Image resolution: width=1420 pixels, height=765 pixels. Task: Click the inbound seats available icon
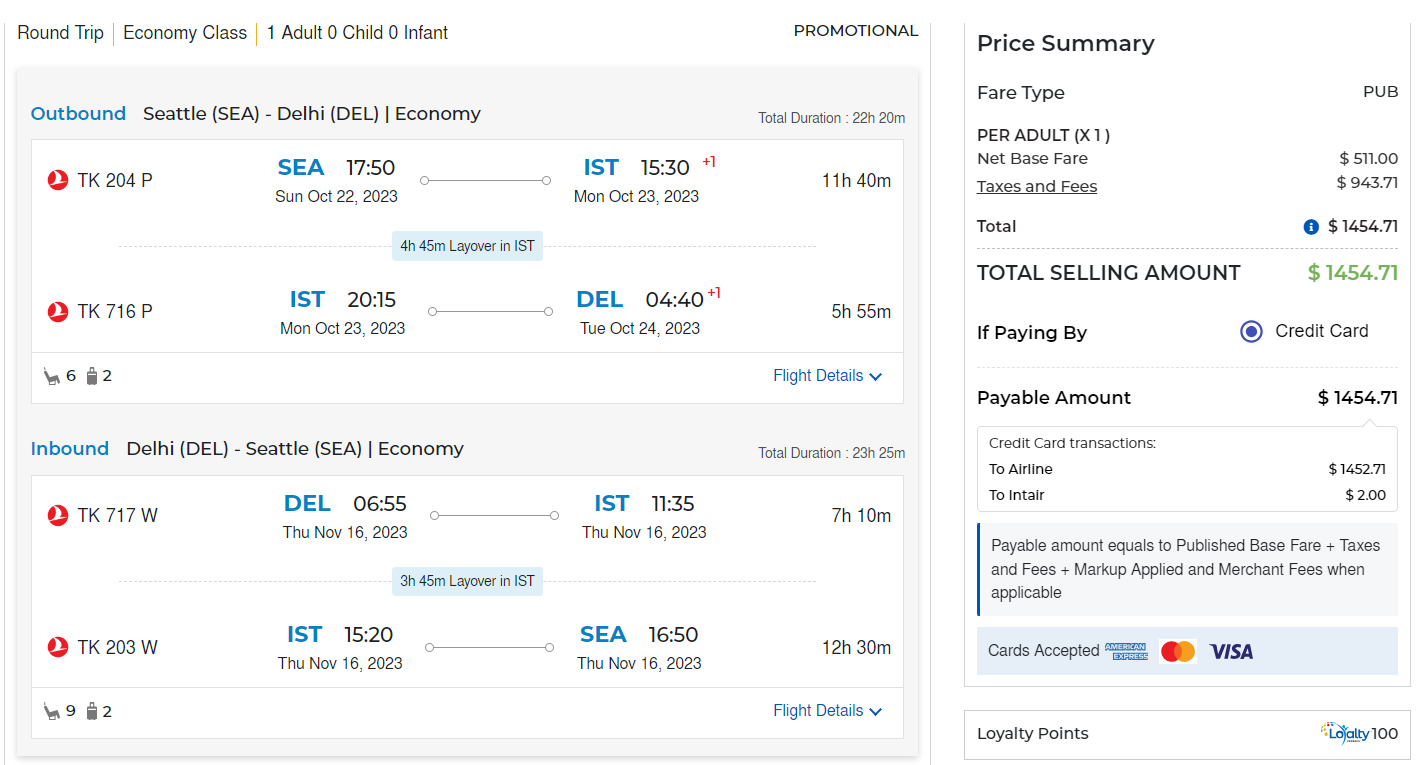52,712
